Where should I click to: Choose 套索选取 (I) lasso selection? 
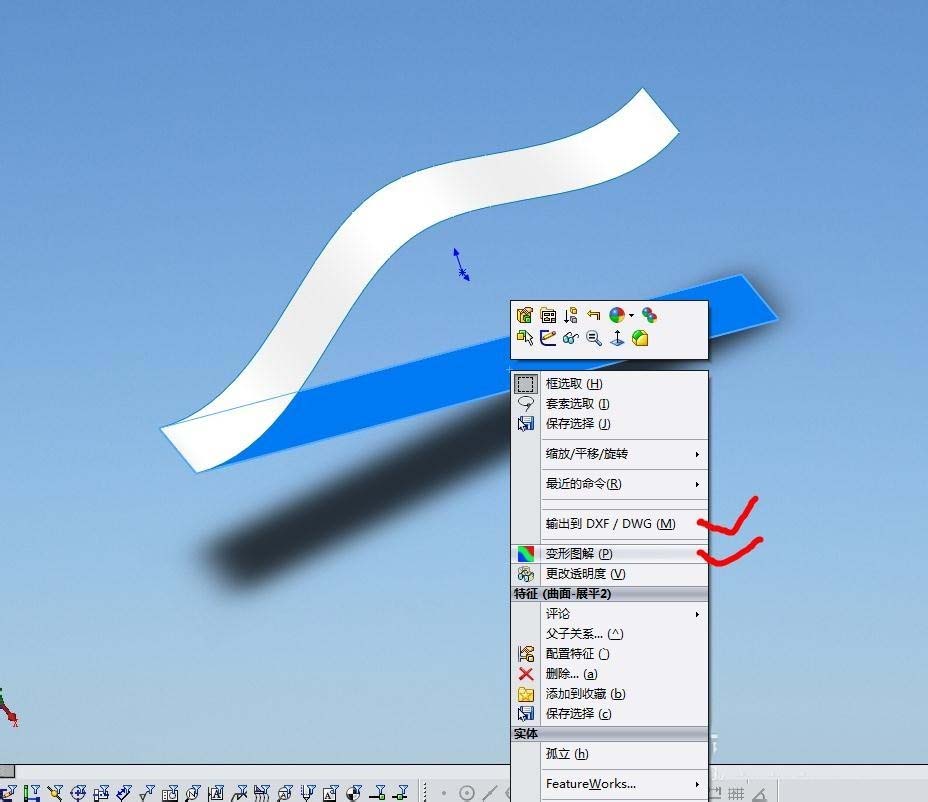point(610,404)
